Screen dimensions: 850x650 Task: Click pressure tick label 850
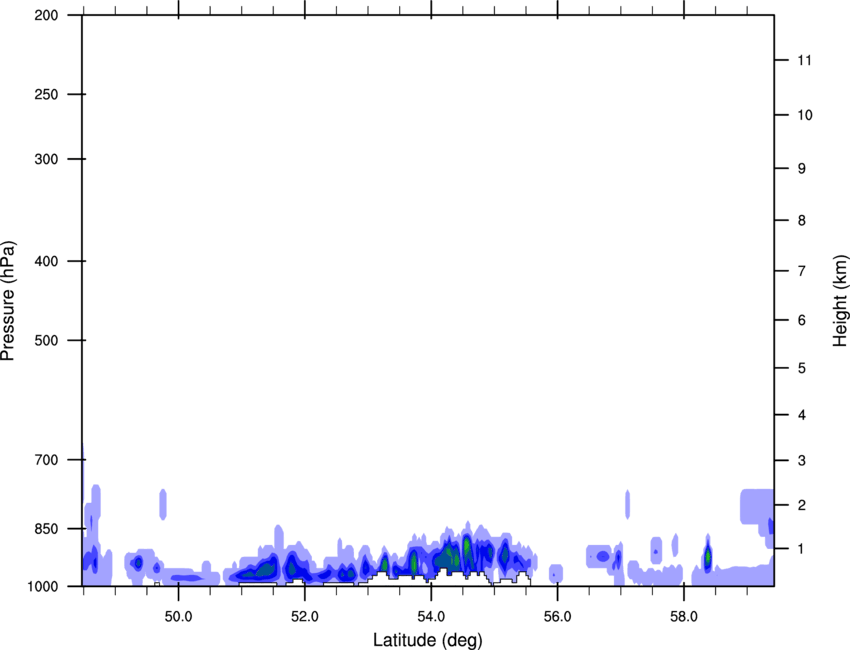[x=46, y=529]
